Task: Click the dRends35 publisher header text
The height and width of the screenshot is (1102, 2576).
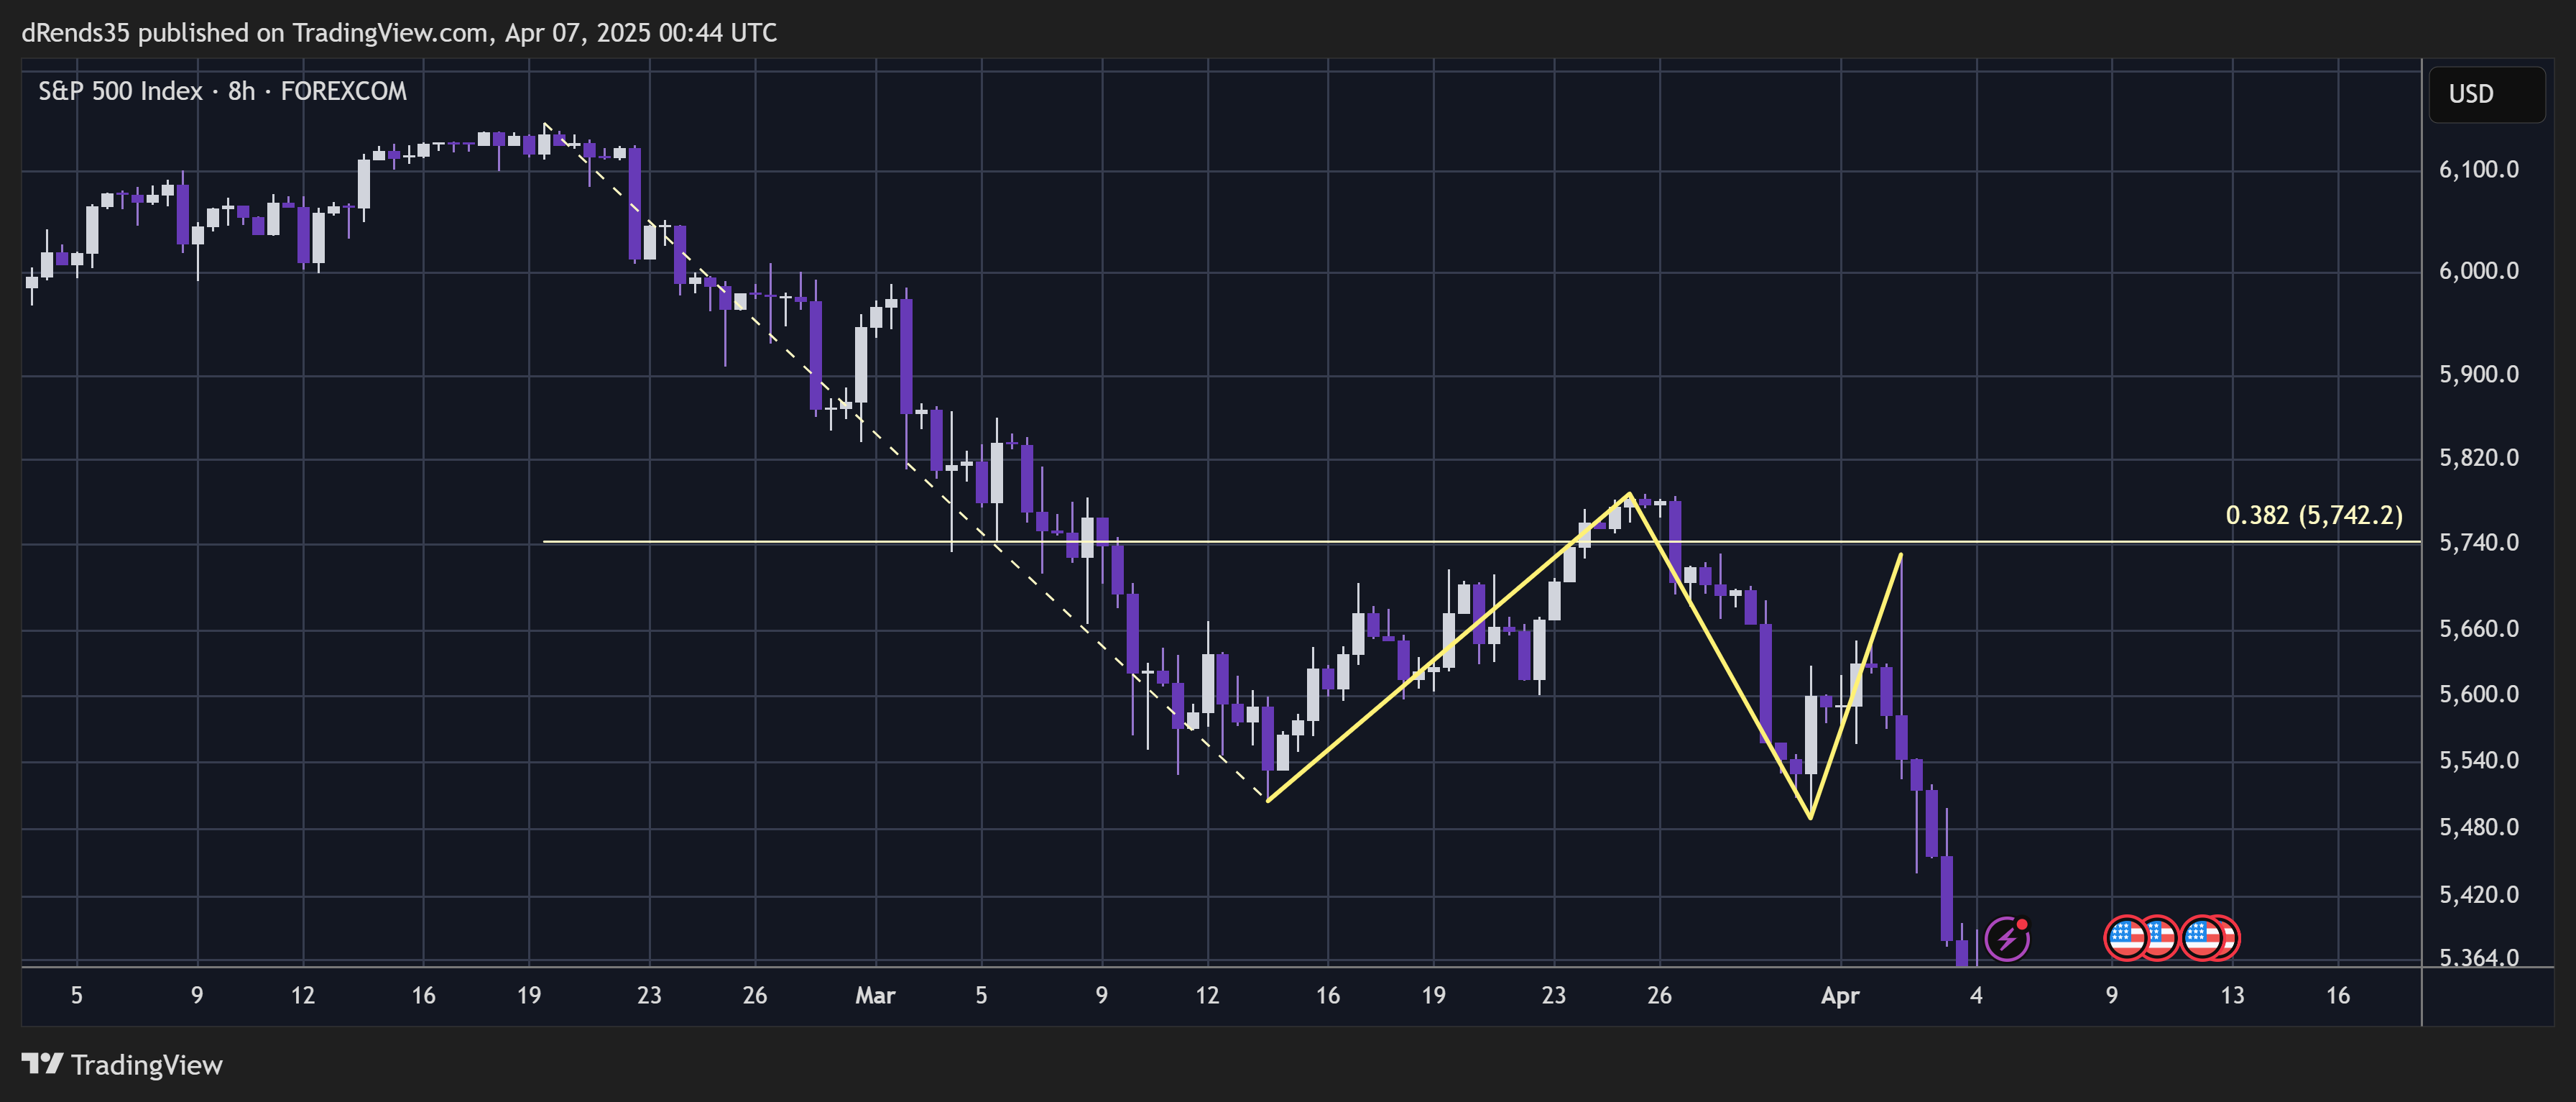Action: [x=399, y=33]
